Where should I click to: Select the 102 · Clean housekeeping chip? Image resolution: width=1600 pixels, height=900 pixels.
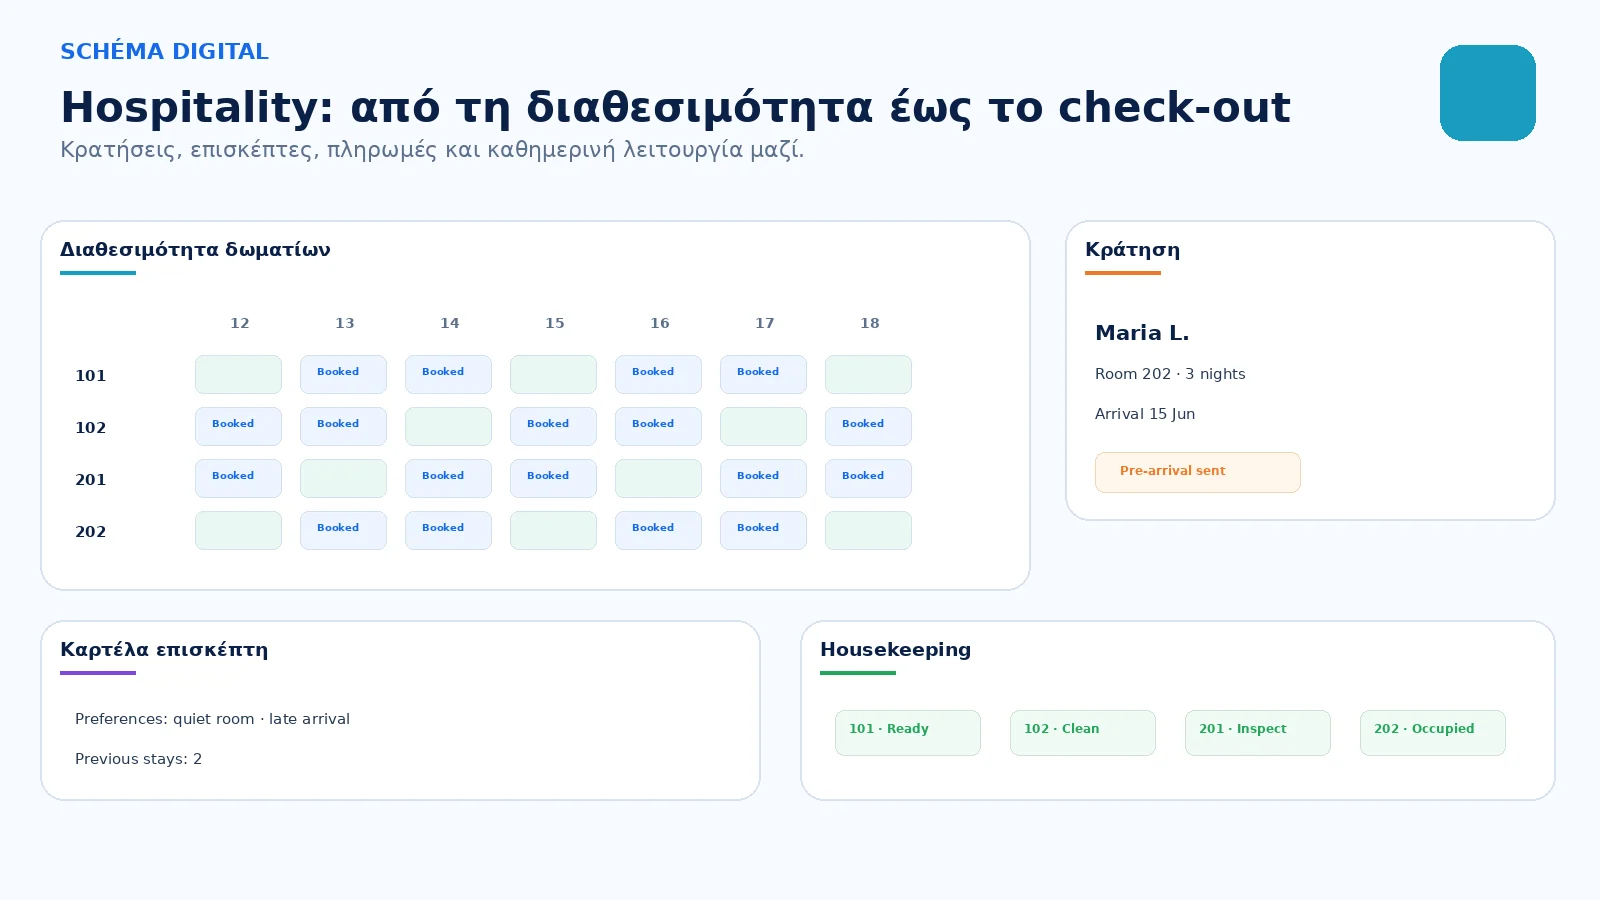click(1083, 733)
